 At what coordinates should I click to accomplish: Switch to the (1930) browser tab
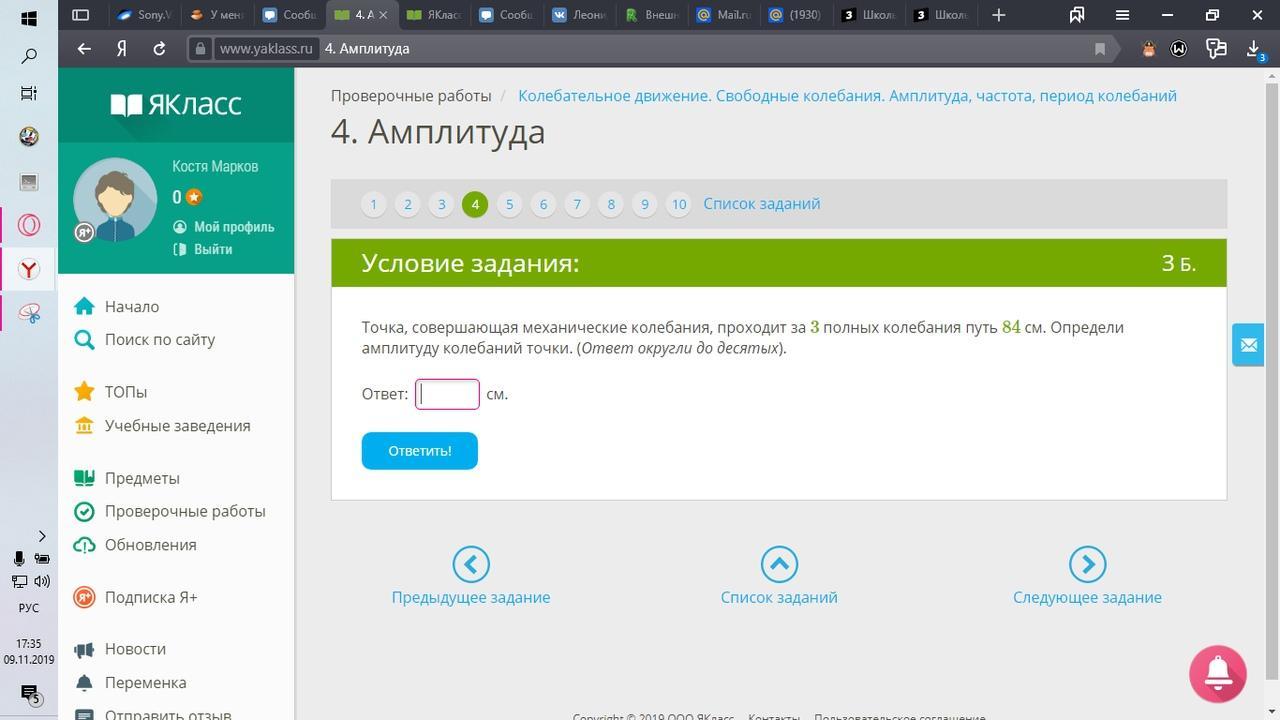tap(797, 15)
